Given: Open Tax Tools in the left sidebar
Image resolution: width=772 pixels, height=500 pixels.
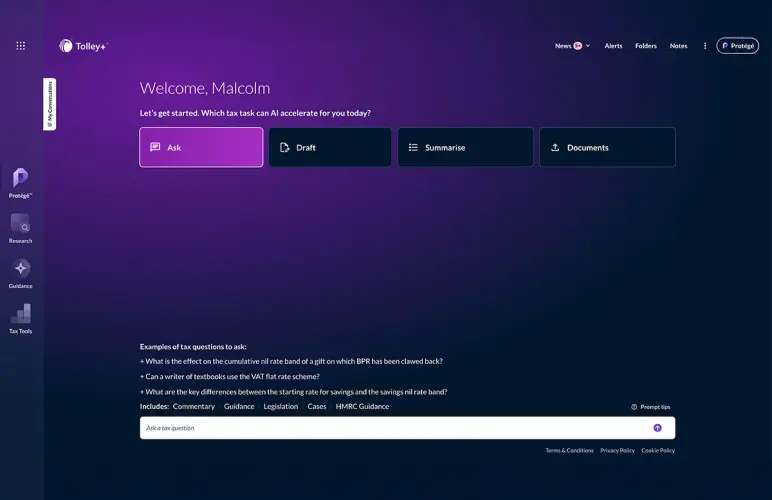Looking at the screenshot, I should (21, 317).
